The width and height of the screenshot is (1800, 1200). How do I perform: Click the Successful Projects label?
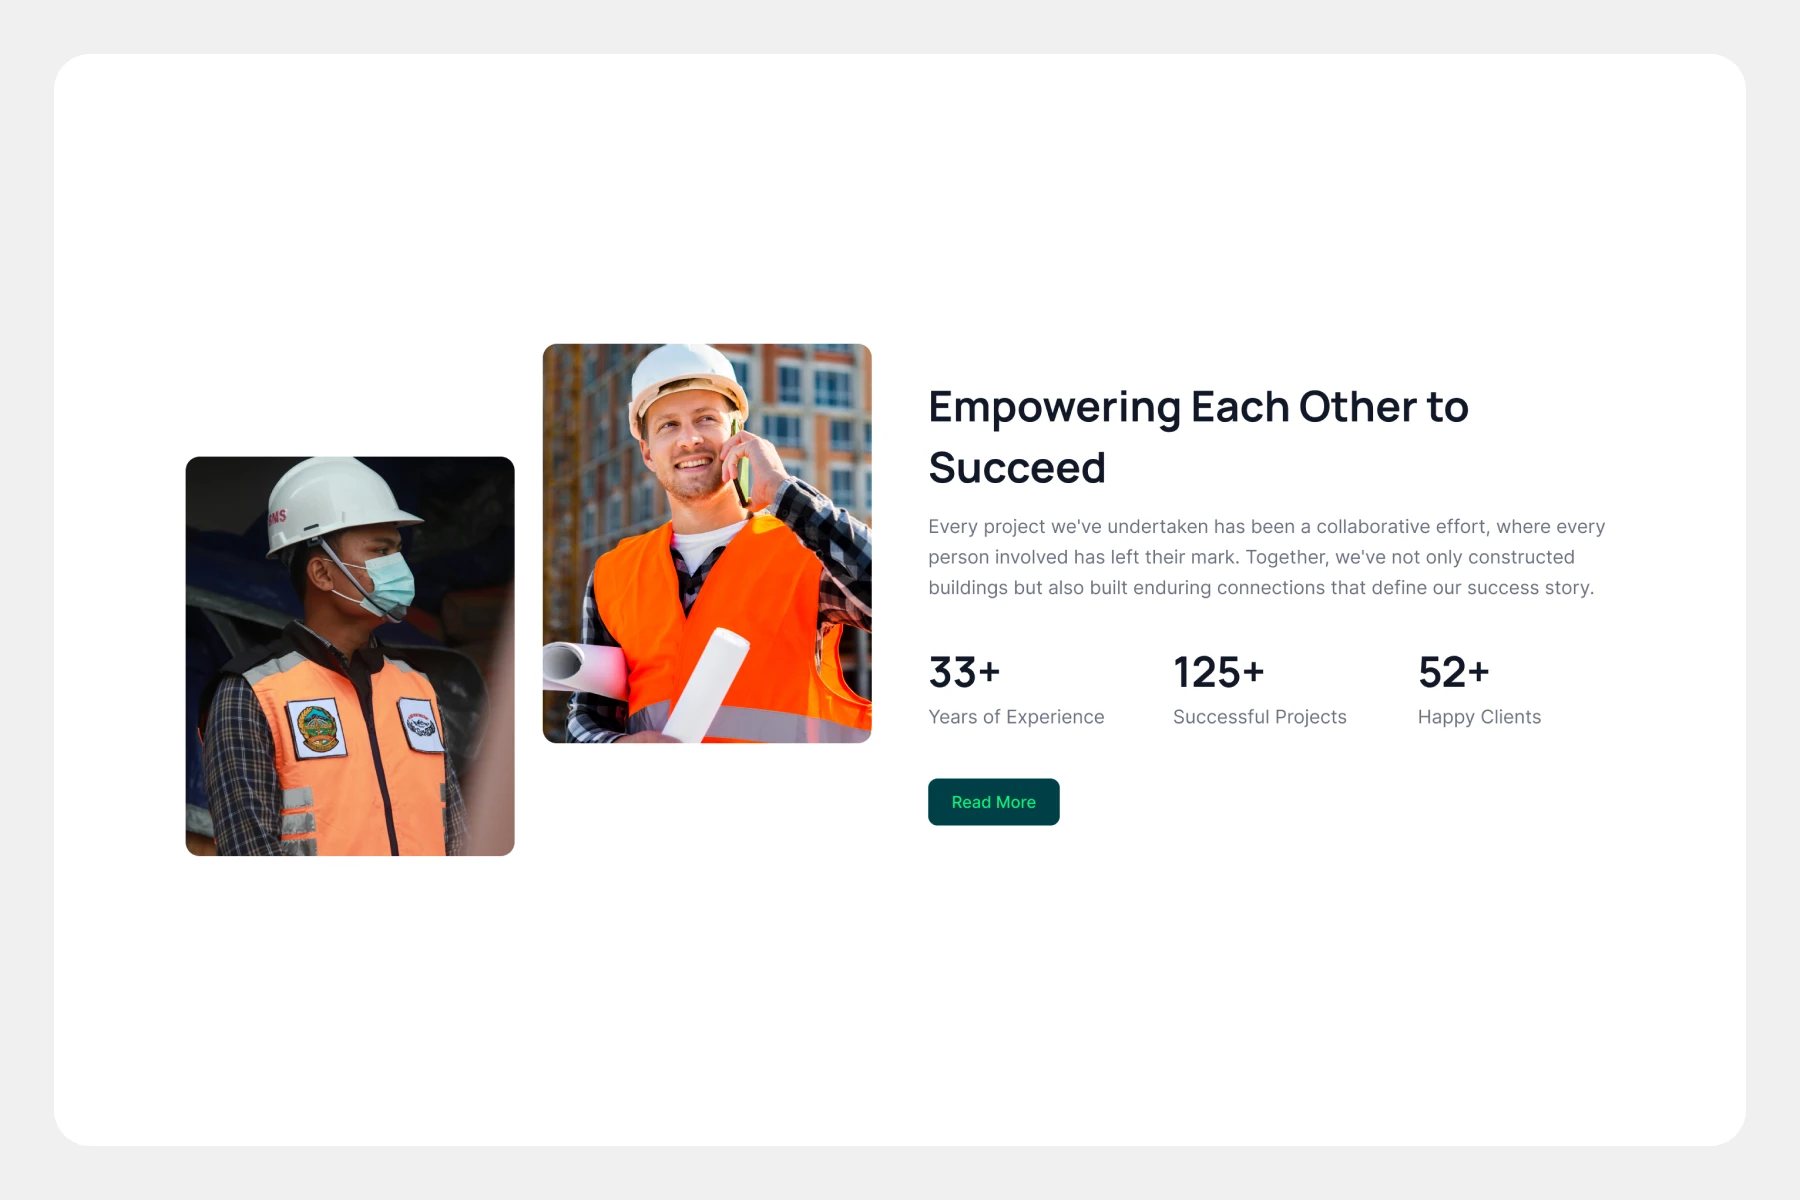pyautogui.click(x=1259, y=717)
